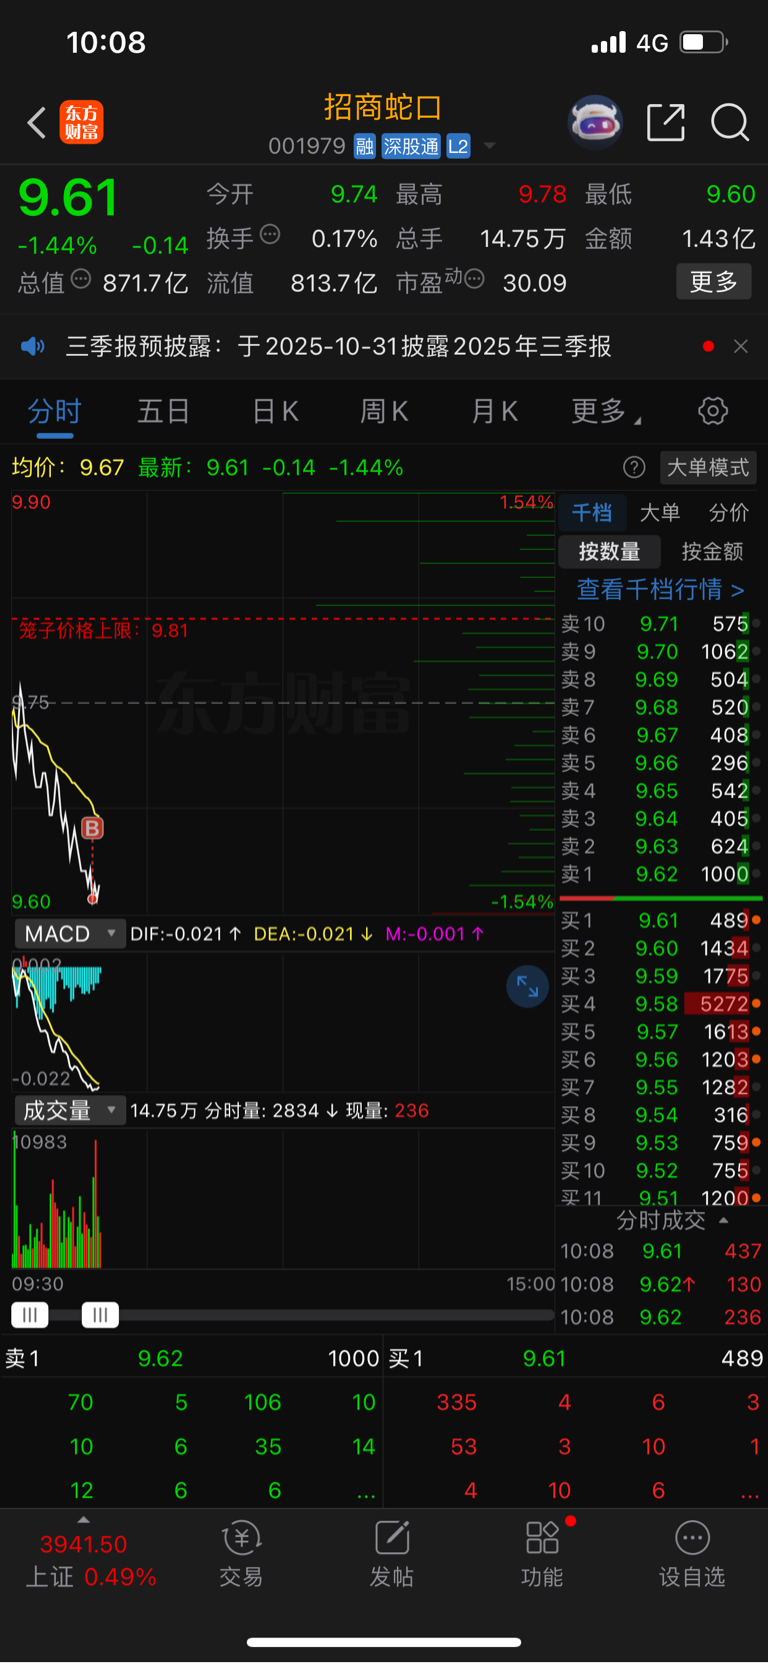Select 买8 row at 9.54

tap(658, 1115)
